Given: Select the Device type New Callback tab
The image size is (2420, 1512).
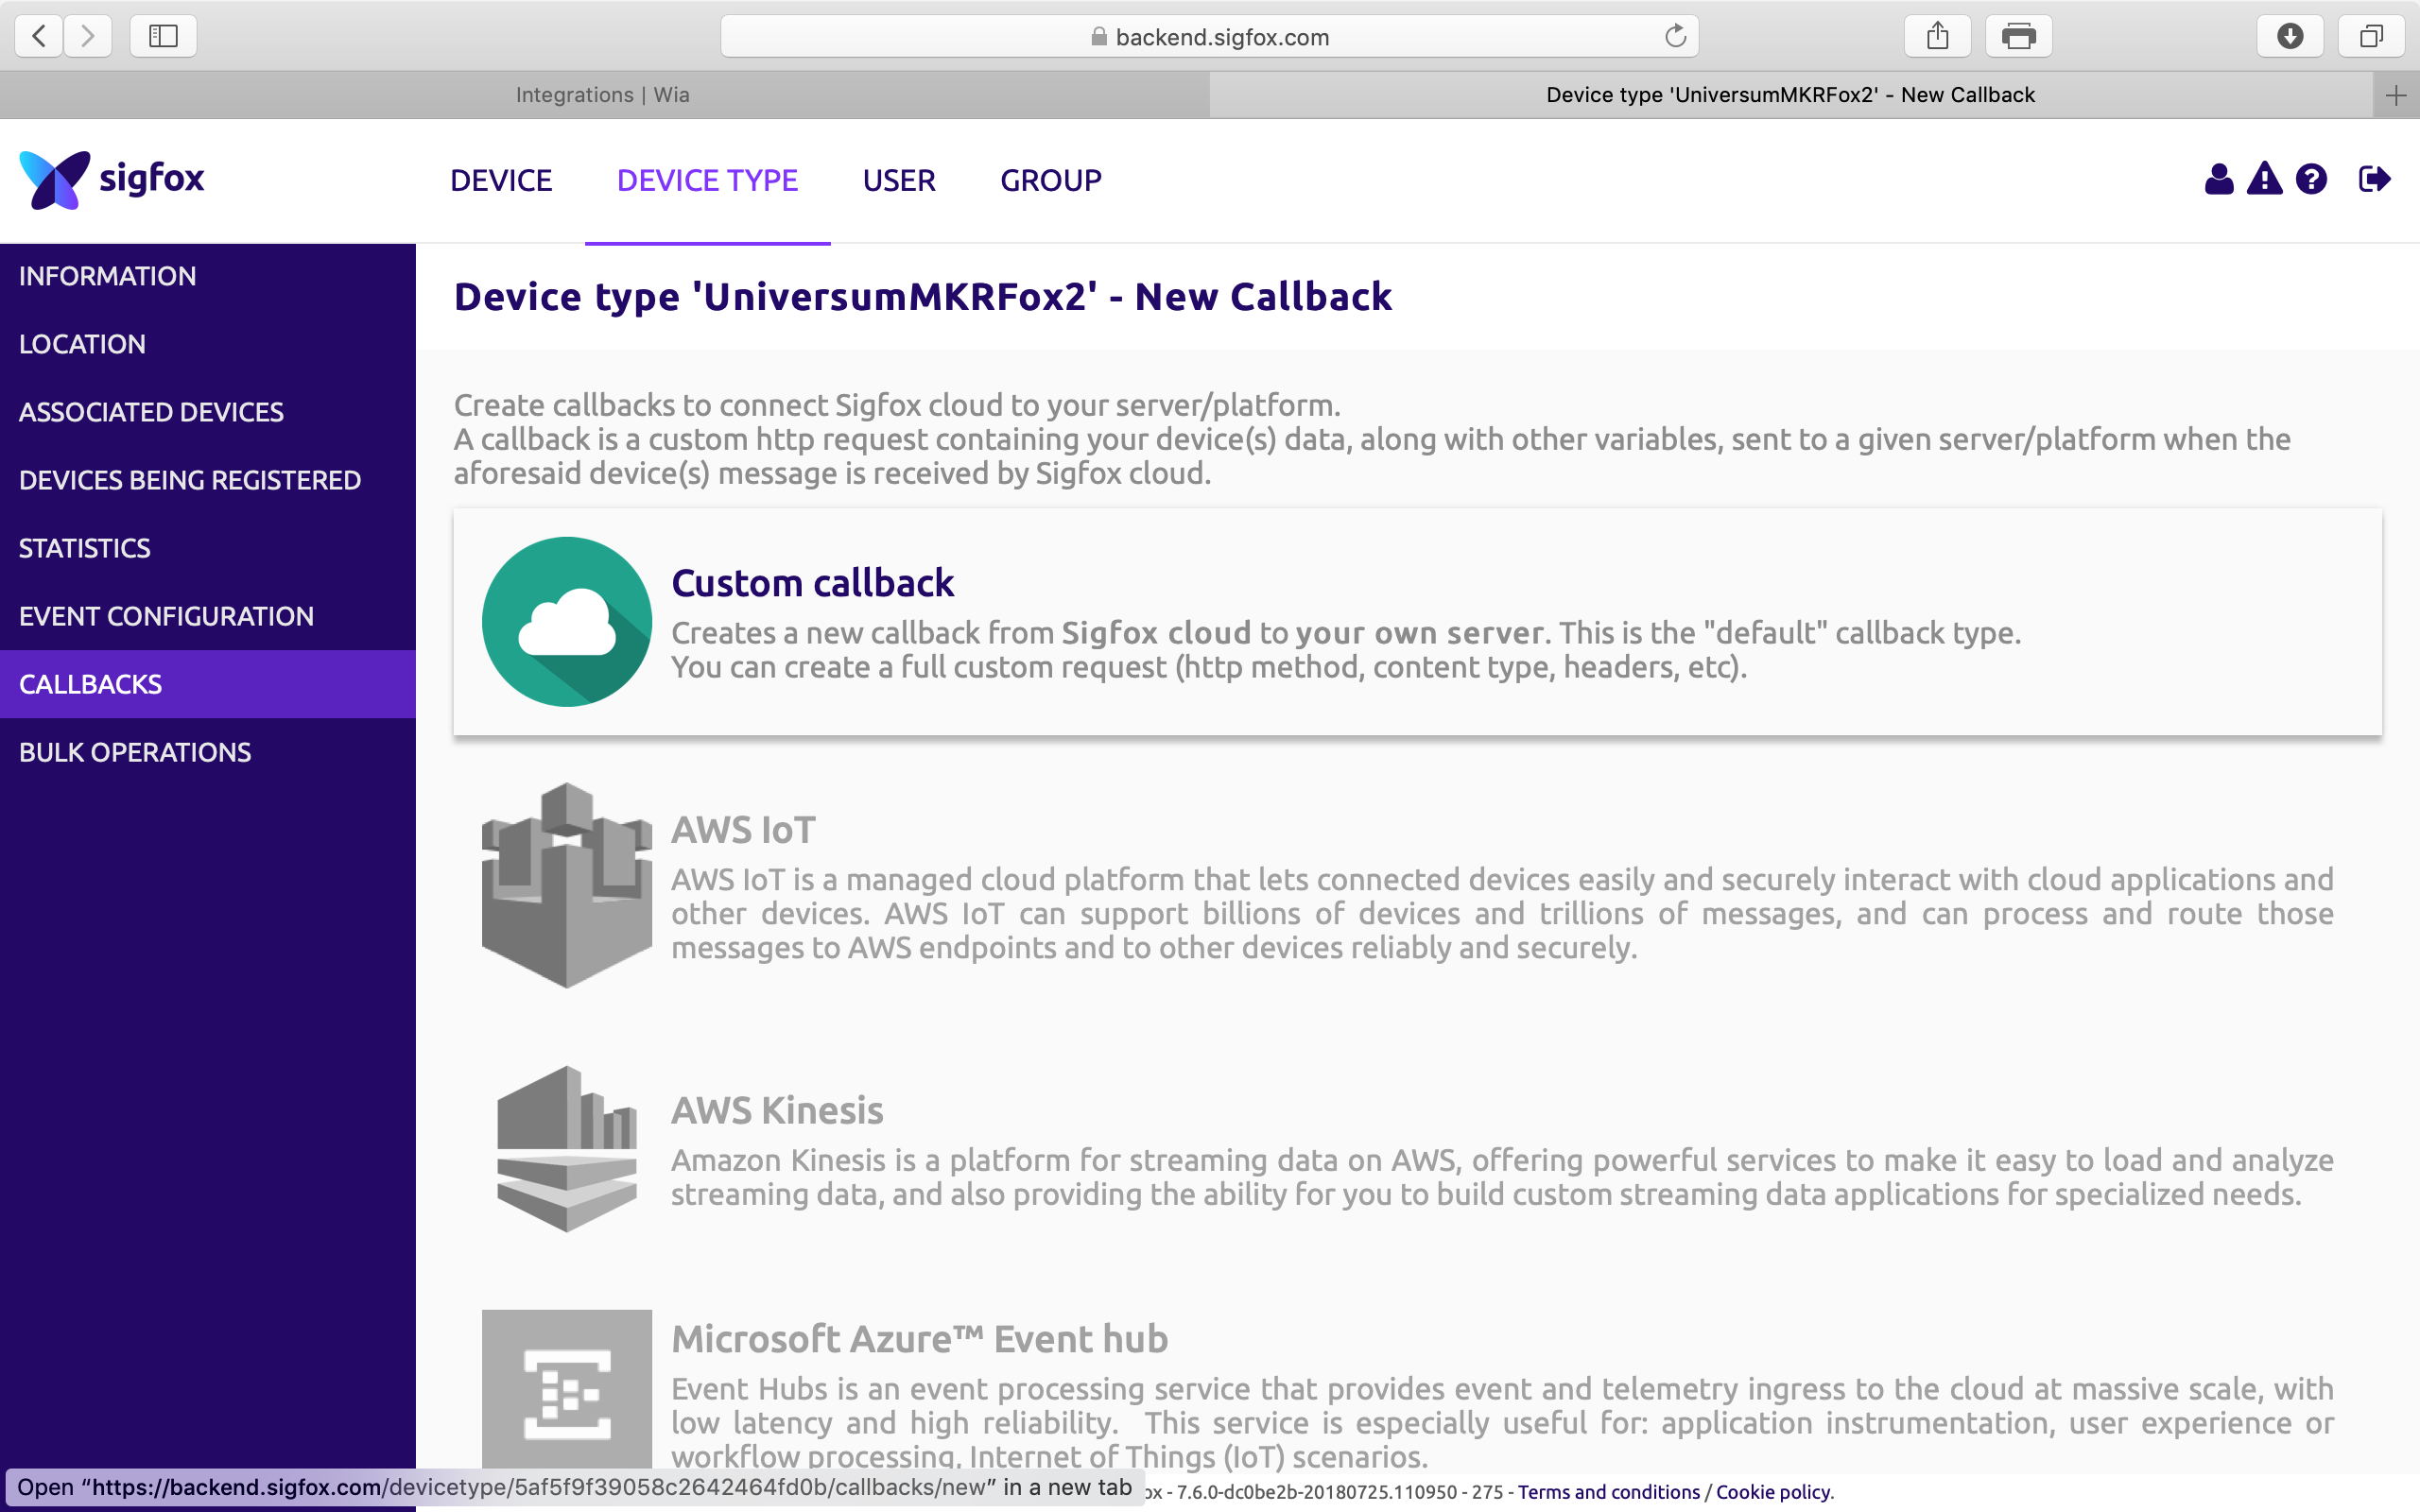Looking at the screenshot, I should tap(1790, 95).
